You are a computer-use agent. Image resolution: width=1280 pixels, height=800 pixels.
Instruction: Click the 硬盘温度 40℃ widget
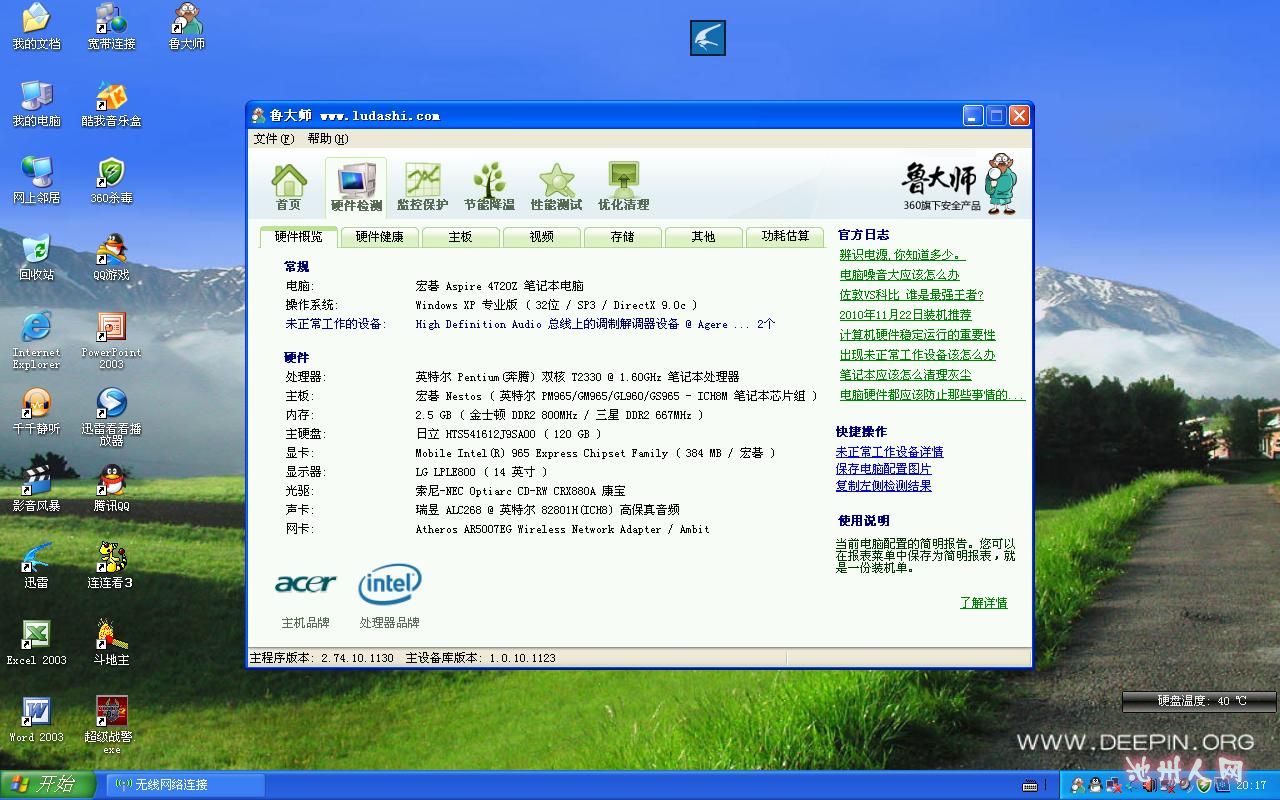(1200, 701)
